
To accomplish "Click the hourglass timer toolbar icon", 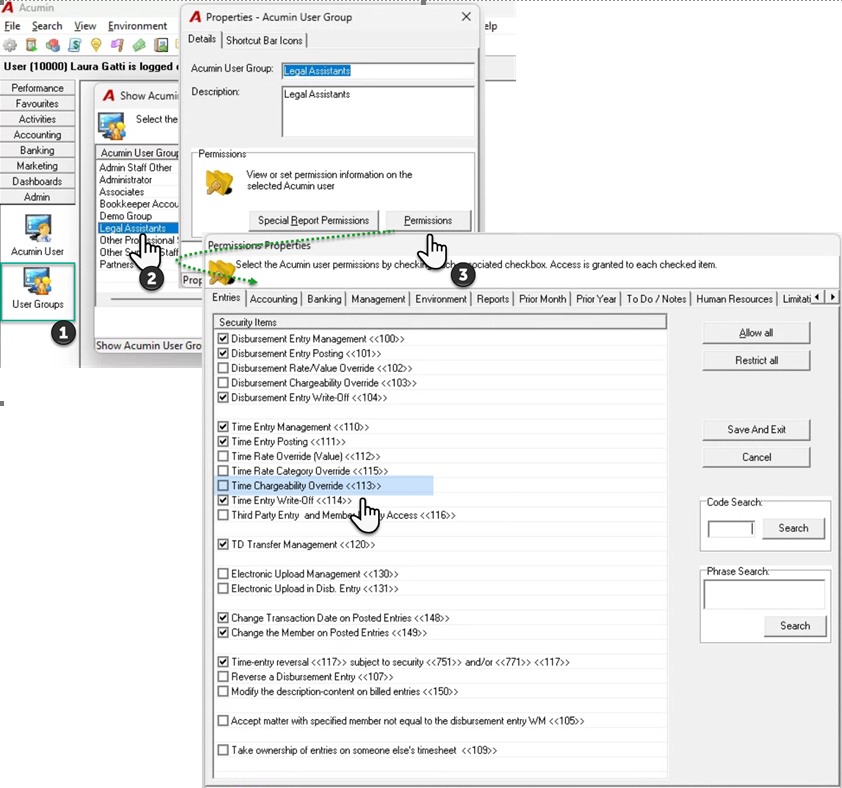I will pyautogui.click(x=32, y=45).
